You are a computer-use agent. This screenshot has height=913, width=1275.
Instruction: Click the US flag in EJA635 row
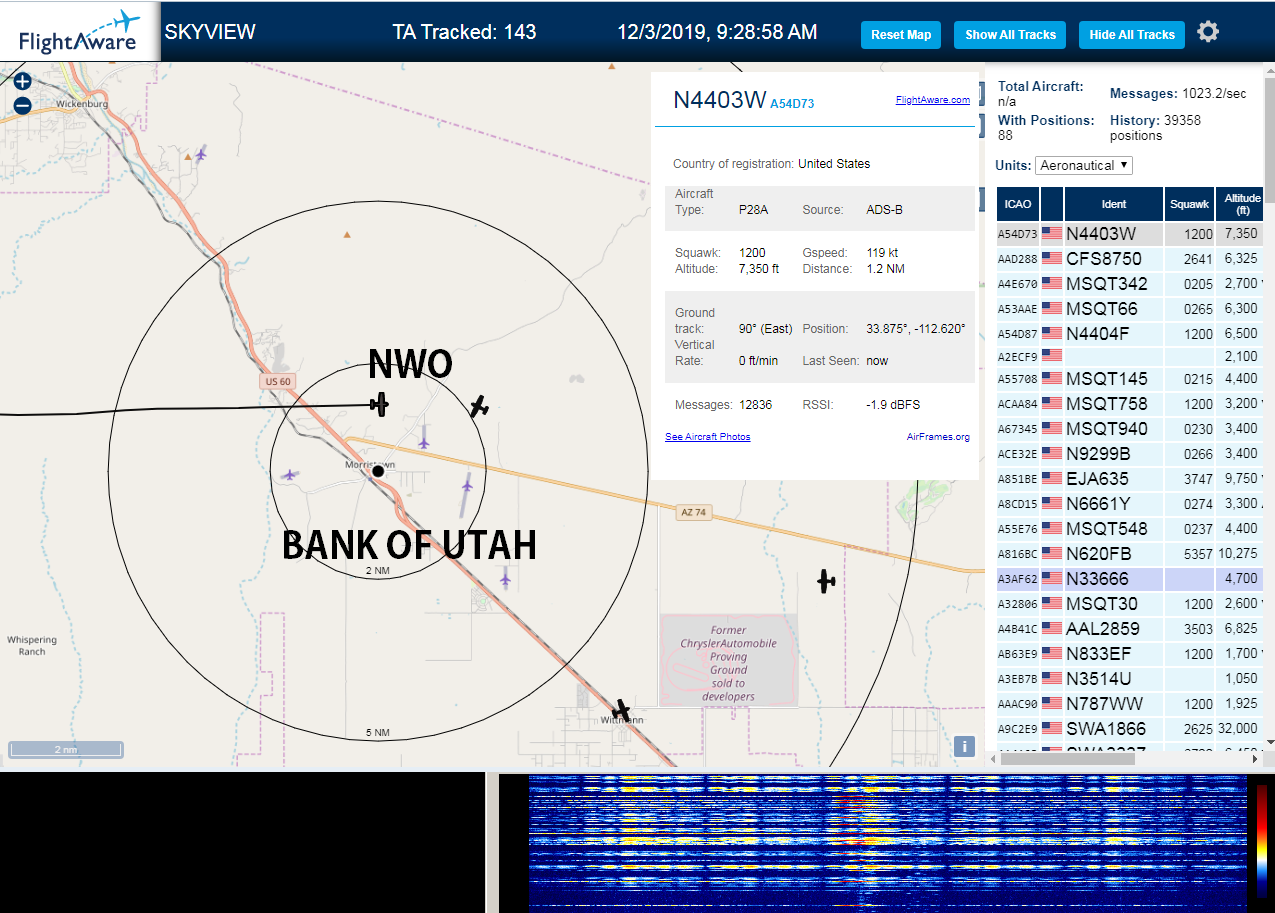tap(1051, 479)
